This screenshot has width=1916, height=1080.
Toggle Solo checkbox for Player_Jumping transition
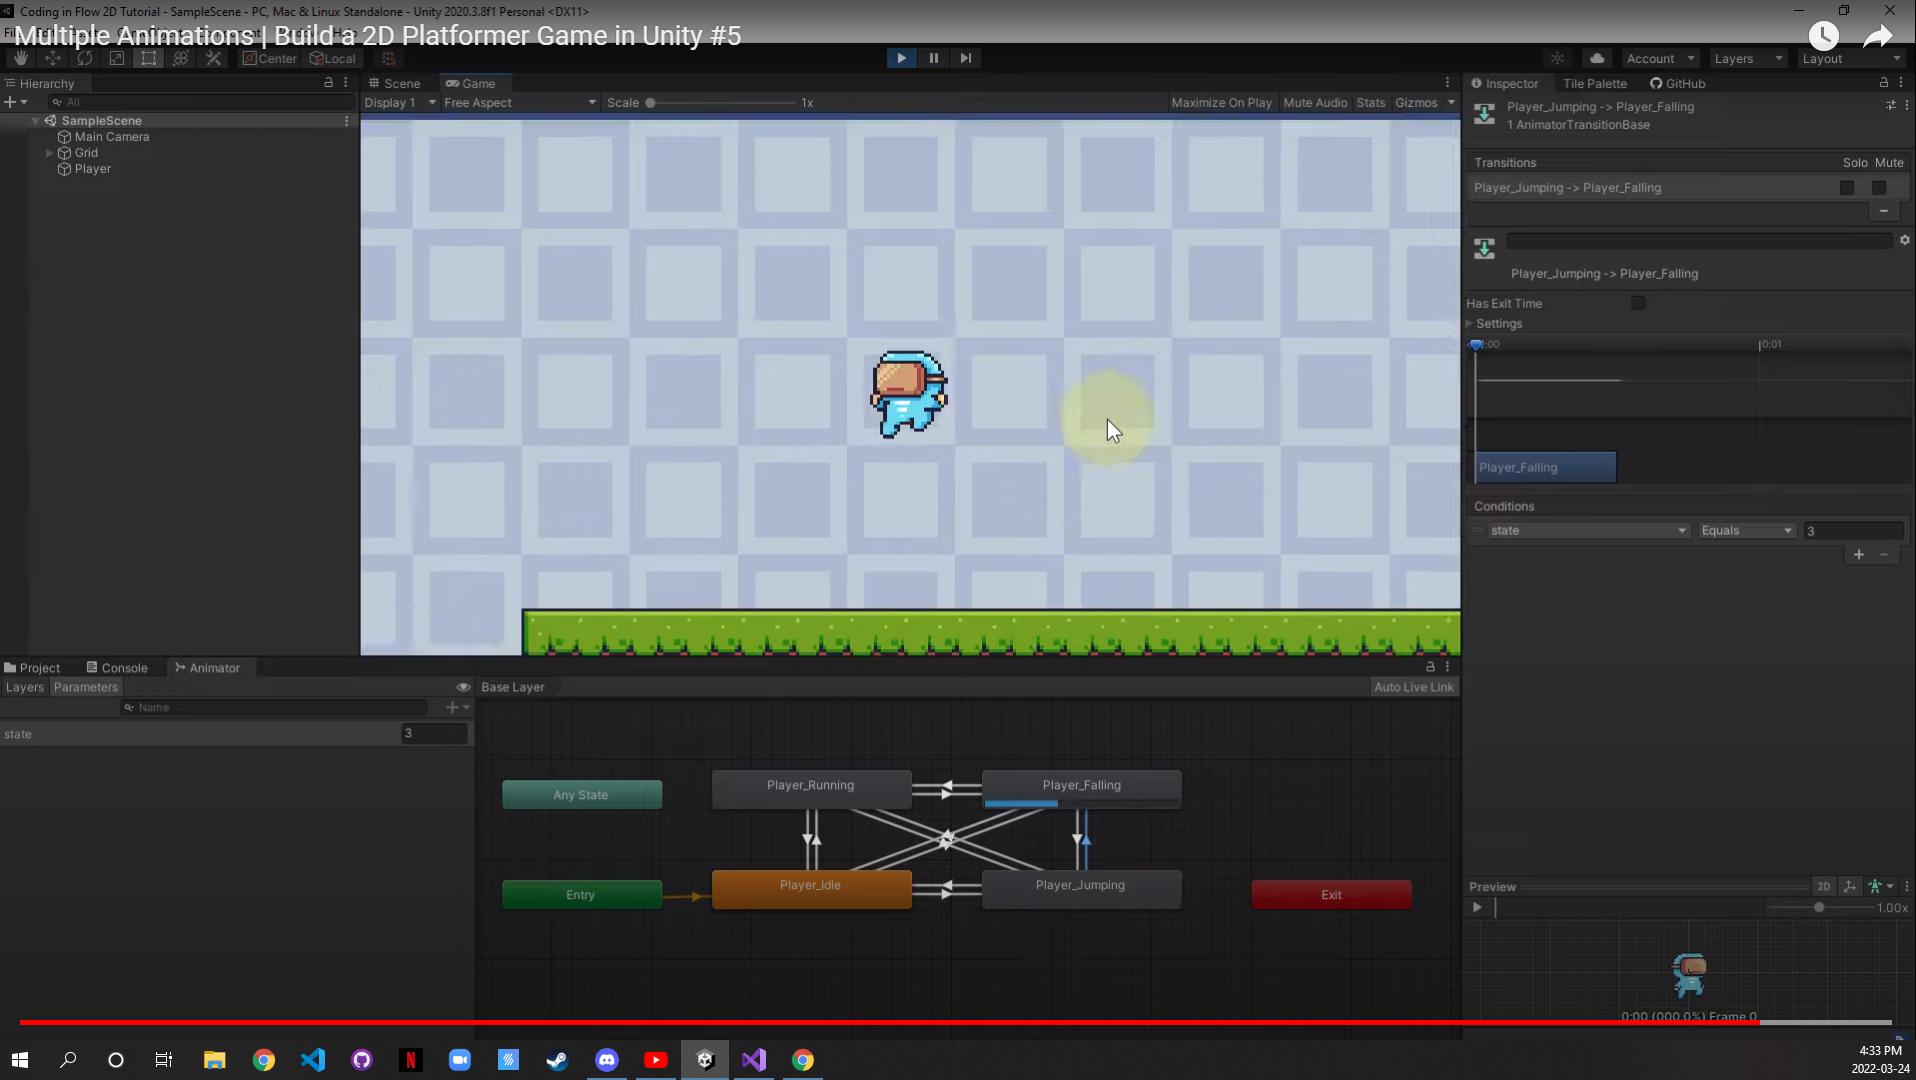coord(1847,188)
